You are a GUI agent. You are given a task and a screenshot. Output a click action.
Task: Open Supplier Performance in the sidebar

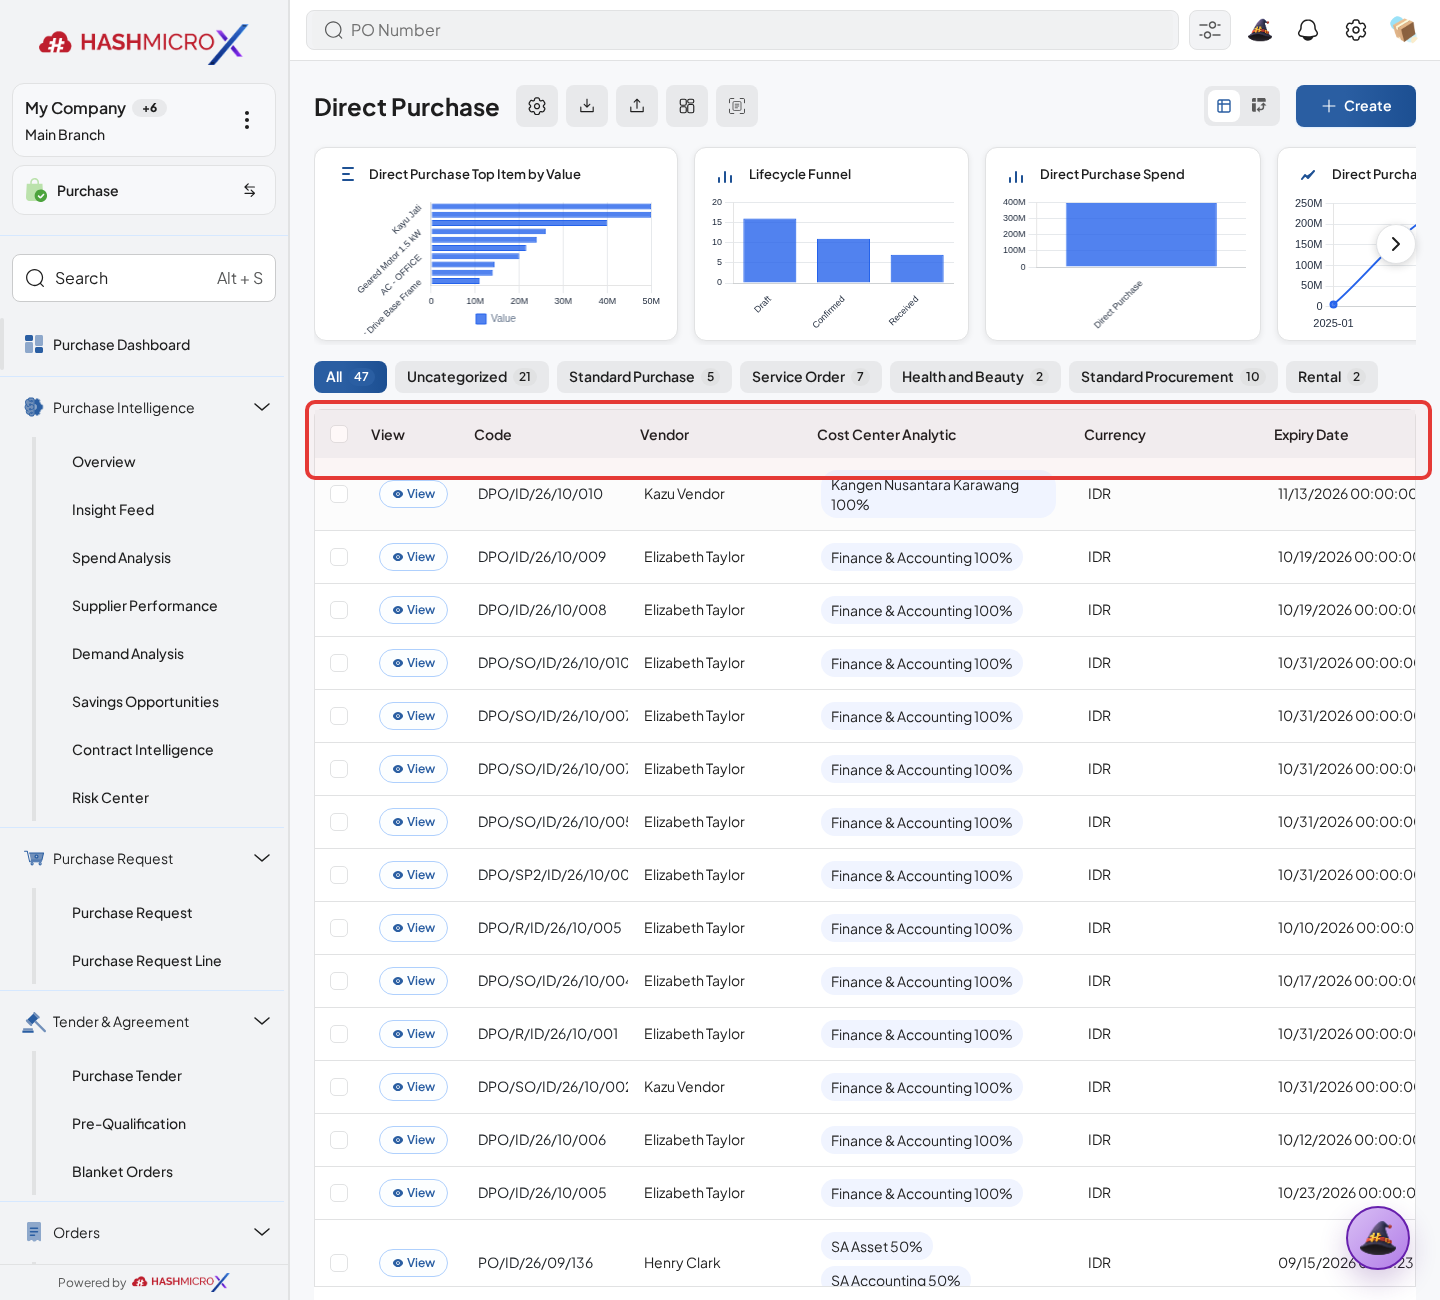[145, 606]
